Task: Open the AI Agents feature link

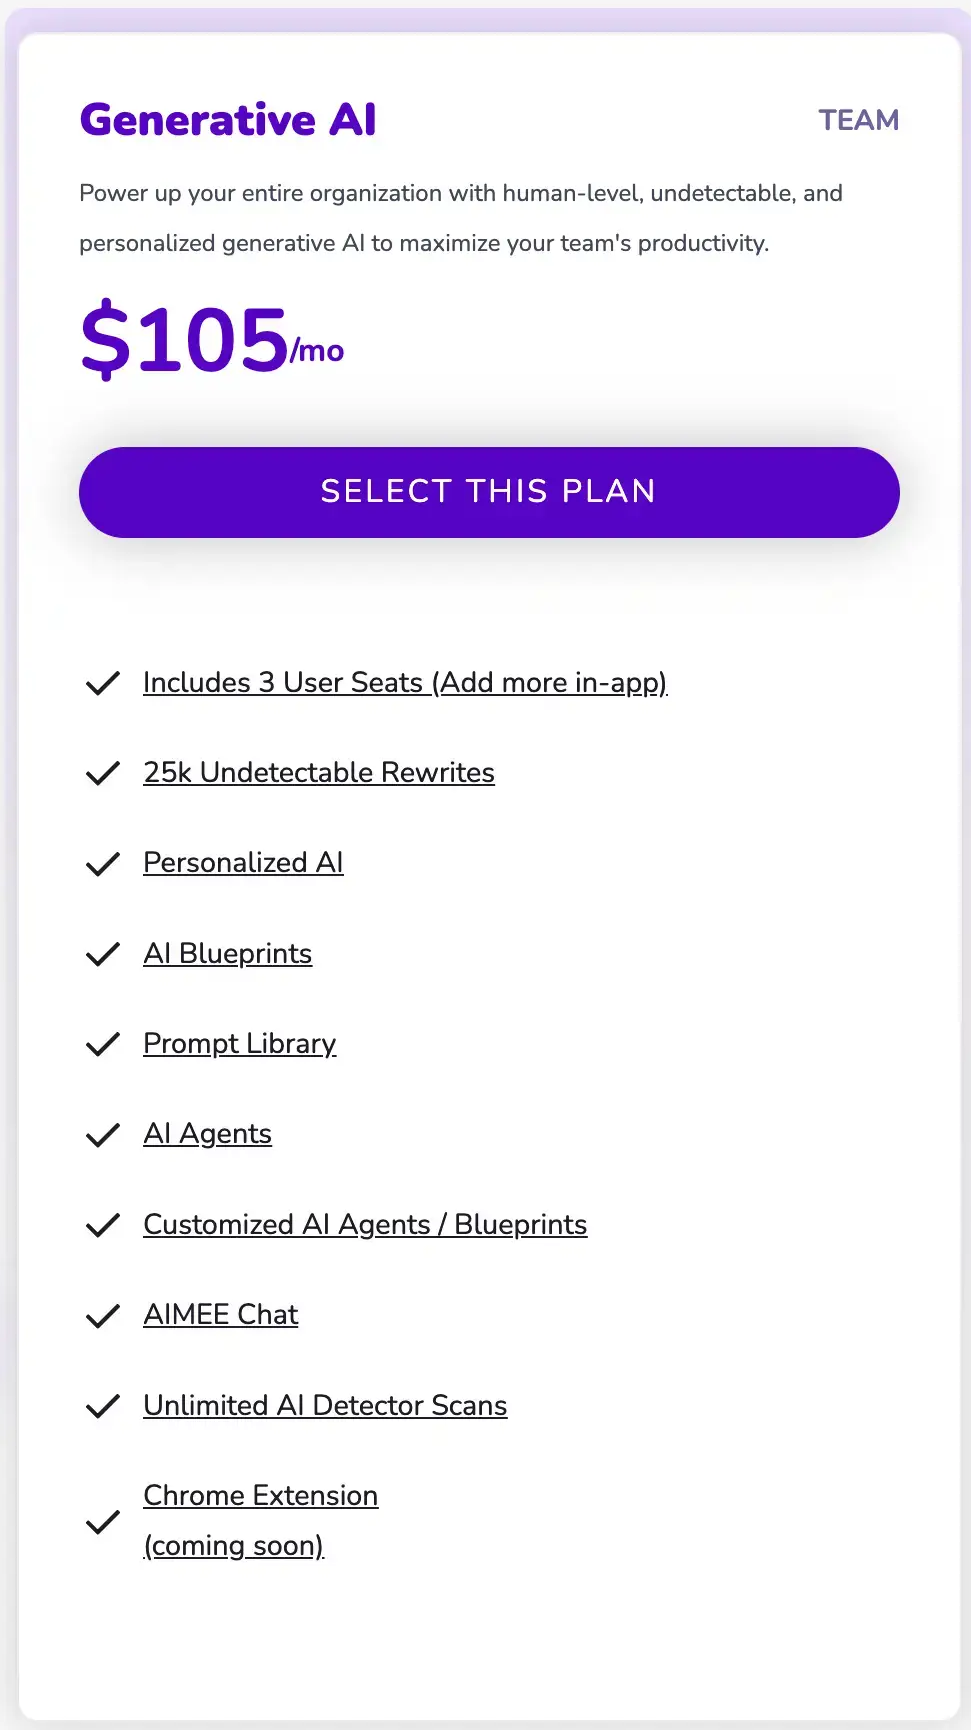Action: pos(208,1133)
